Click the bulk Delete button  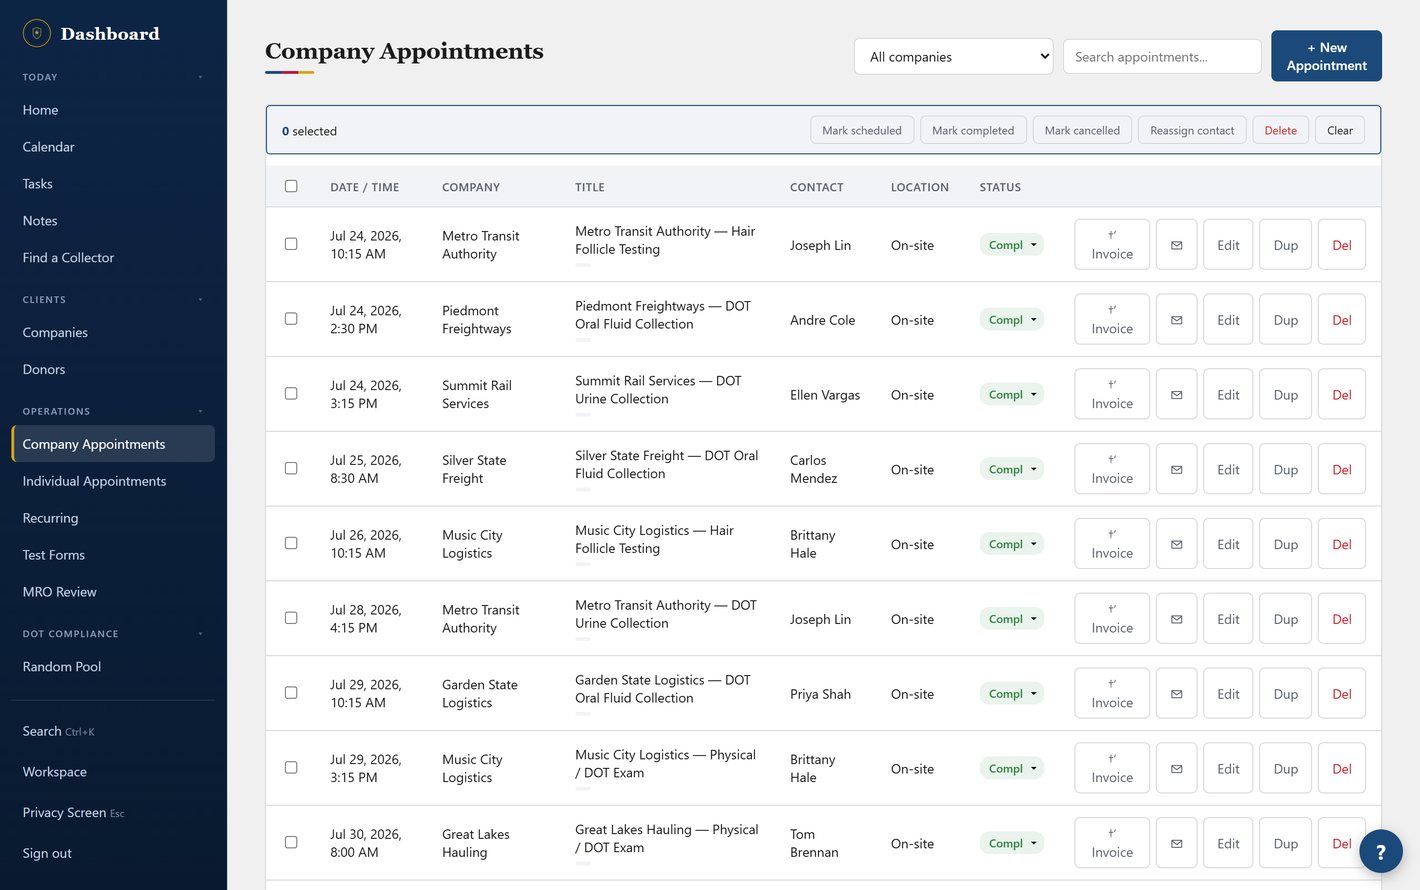click(x=1280, y=130)
